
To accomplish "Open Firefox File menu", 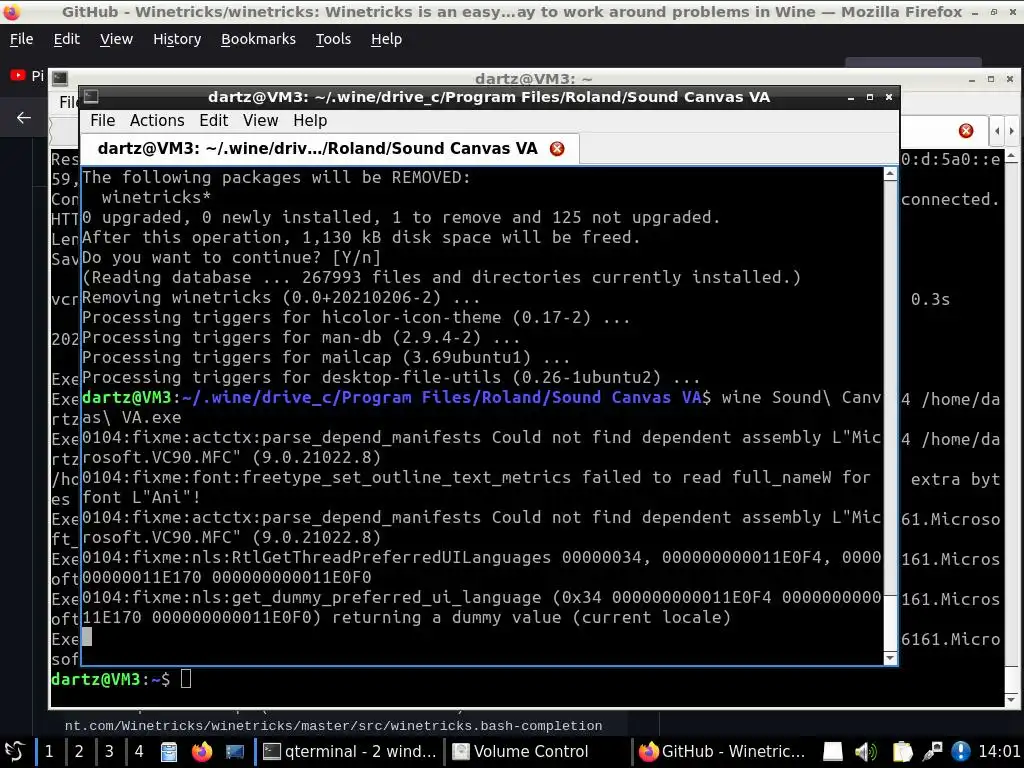I will pyautogui.click(x=22, y=39).
